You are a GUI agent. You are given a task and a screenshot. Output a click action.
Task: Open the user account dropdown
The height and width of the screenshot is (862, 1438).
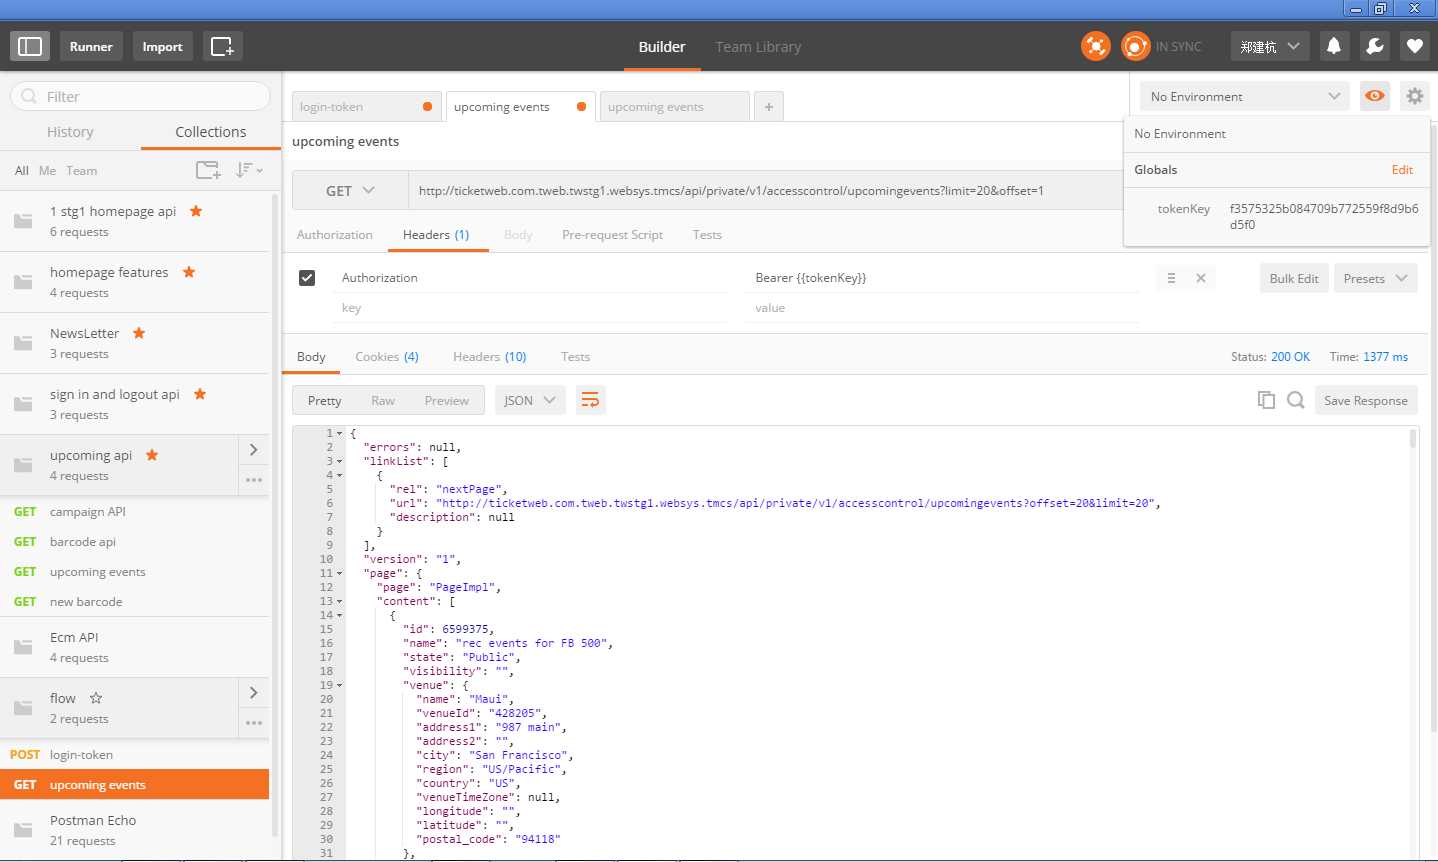point(1269,46)
